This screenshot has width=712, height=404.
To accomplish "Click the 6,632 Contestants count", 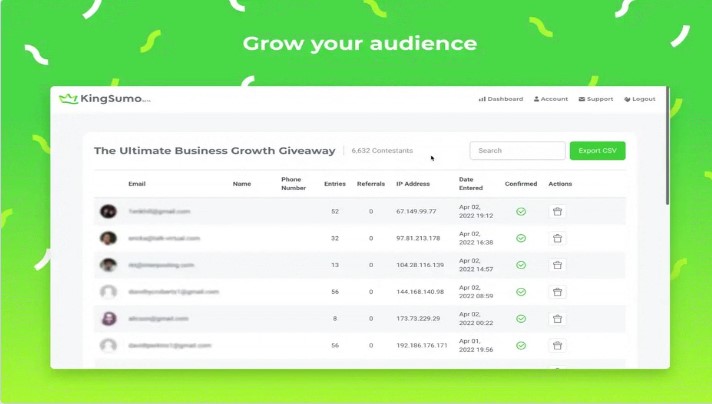I will (382, 150).
